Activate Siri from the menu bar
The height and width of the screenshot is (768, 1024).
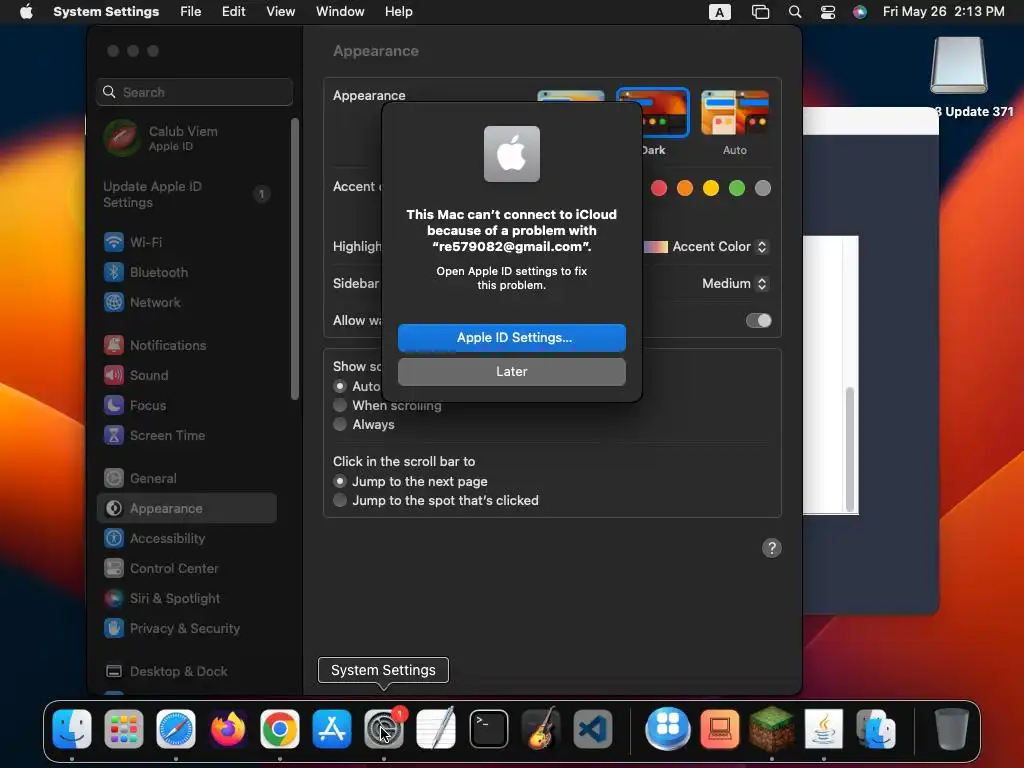coord(859,12)
